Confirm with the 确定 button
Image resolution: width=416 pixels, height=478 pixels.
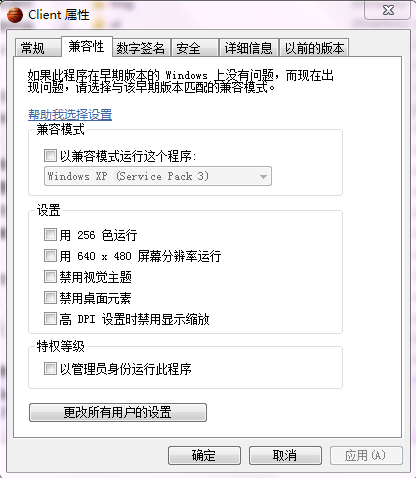pyautogui.click(x=204, y=455)
